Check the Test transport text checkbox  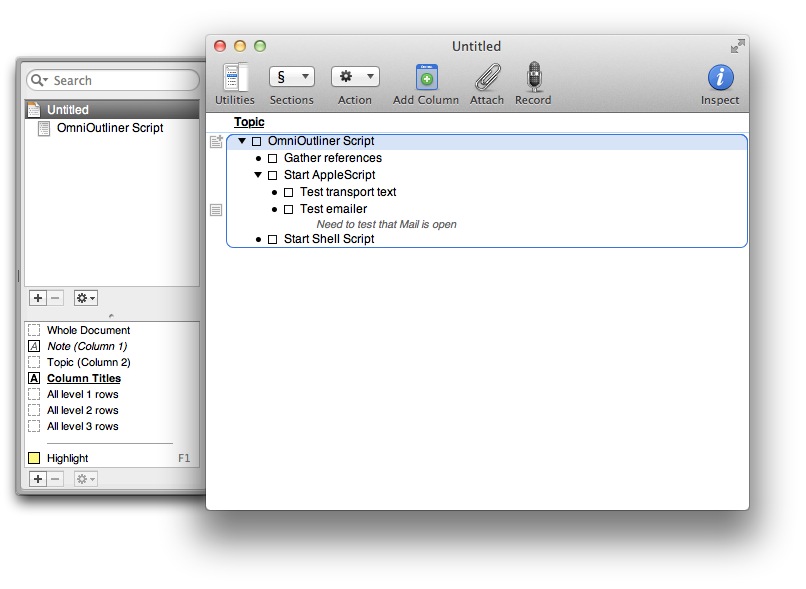pos(289,192)
